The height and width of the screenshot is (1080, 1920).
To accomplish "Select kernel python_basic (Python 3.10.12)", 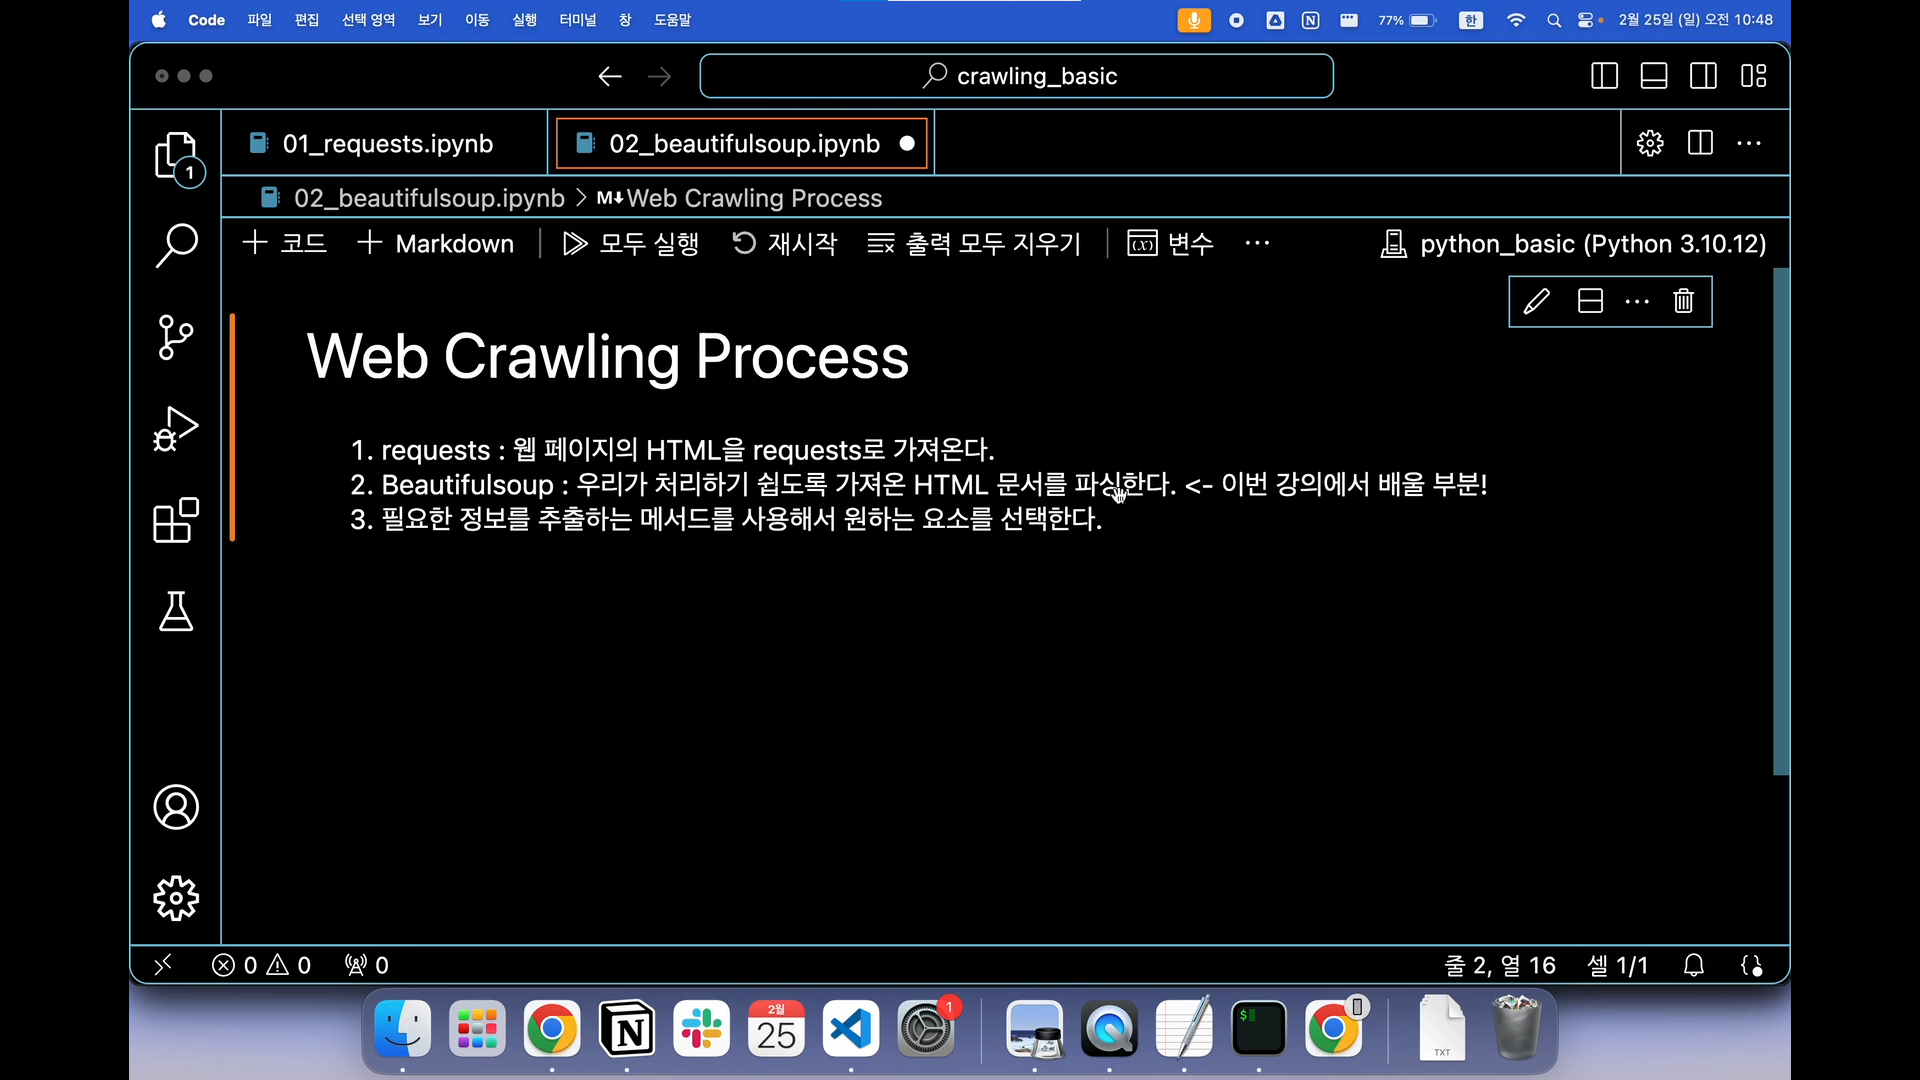I will 1574,244.
